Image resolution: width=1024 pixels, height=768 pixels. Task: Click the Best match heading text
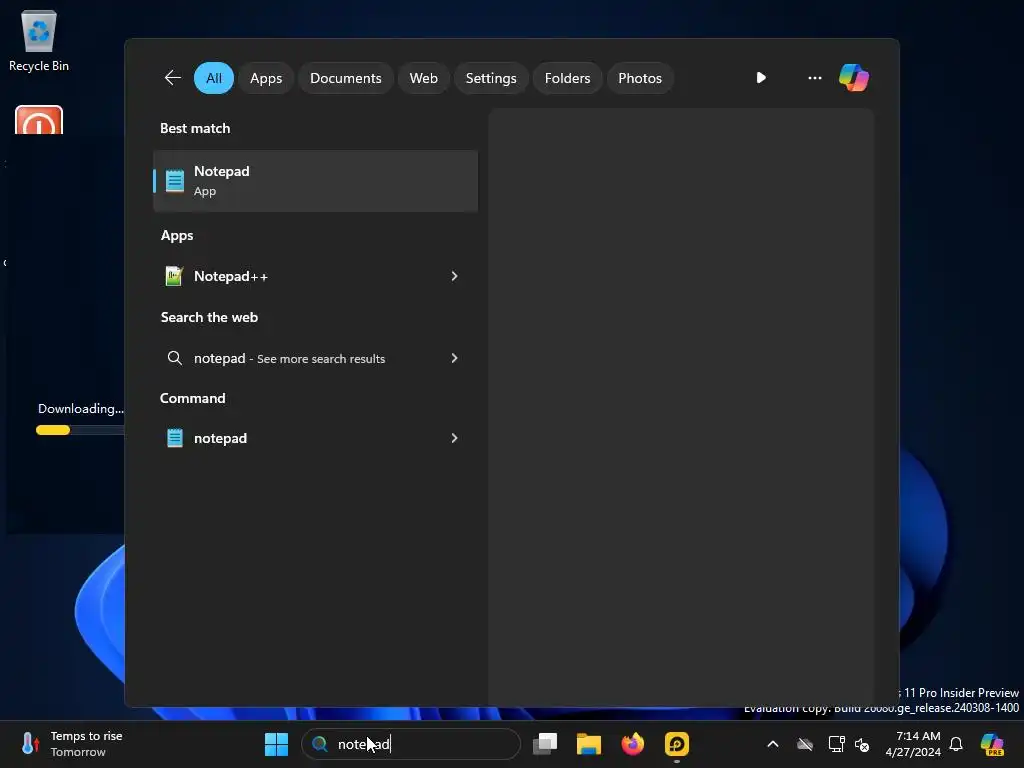[x=195, y=129]
